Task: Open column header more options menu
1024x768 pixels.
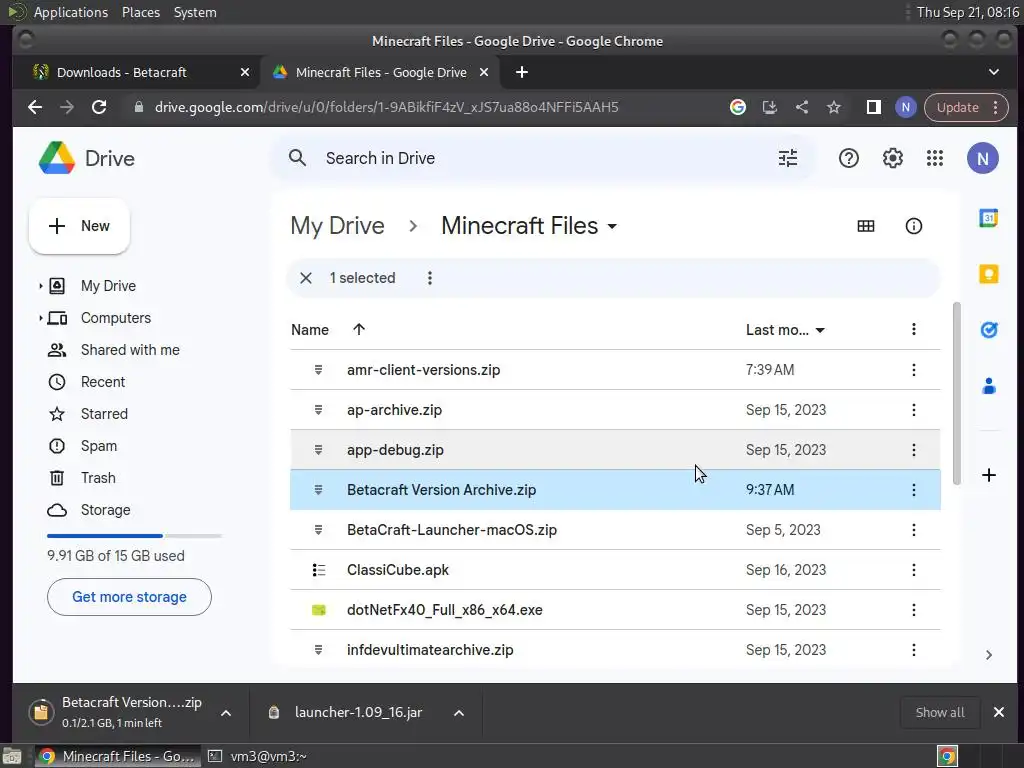Action: (x=913, y=329)
